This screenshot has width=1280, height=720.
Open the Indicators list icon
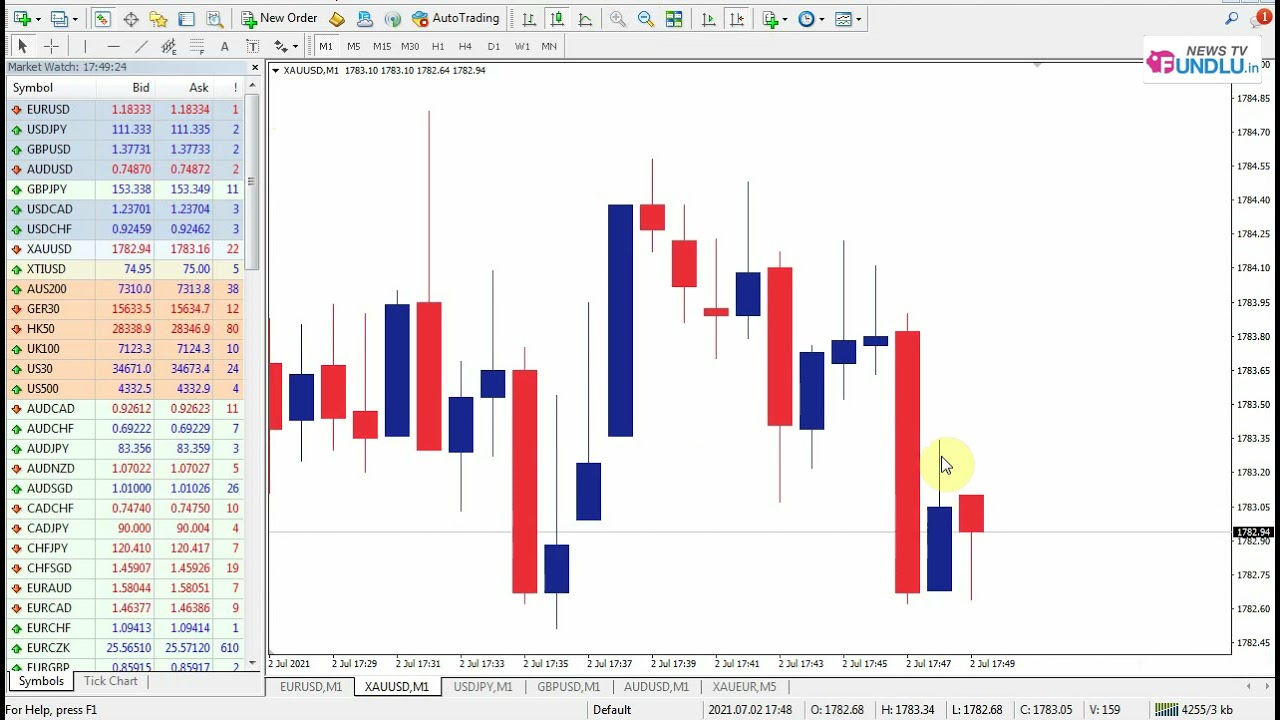(770, 18)
